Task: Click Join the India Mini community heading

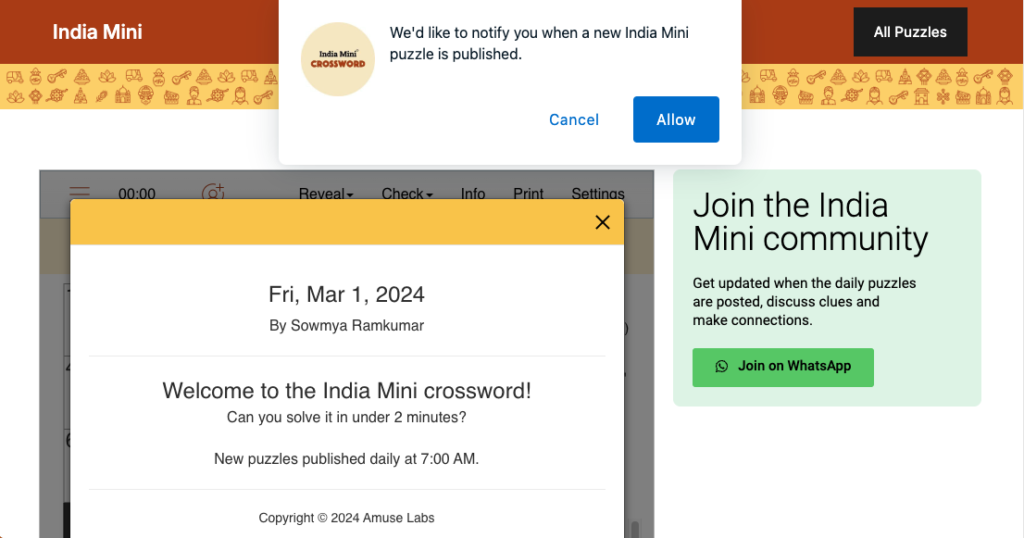Action: click(x=810, y=222)
